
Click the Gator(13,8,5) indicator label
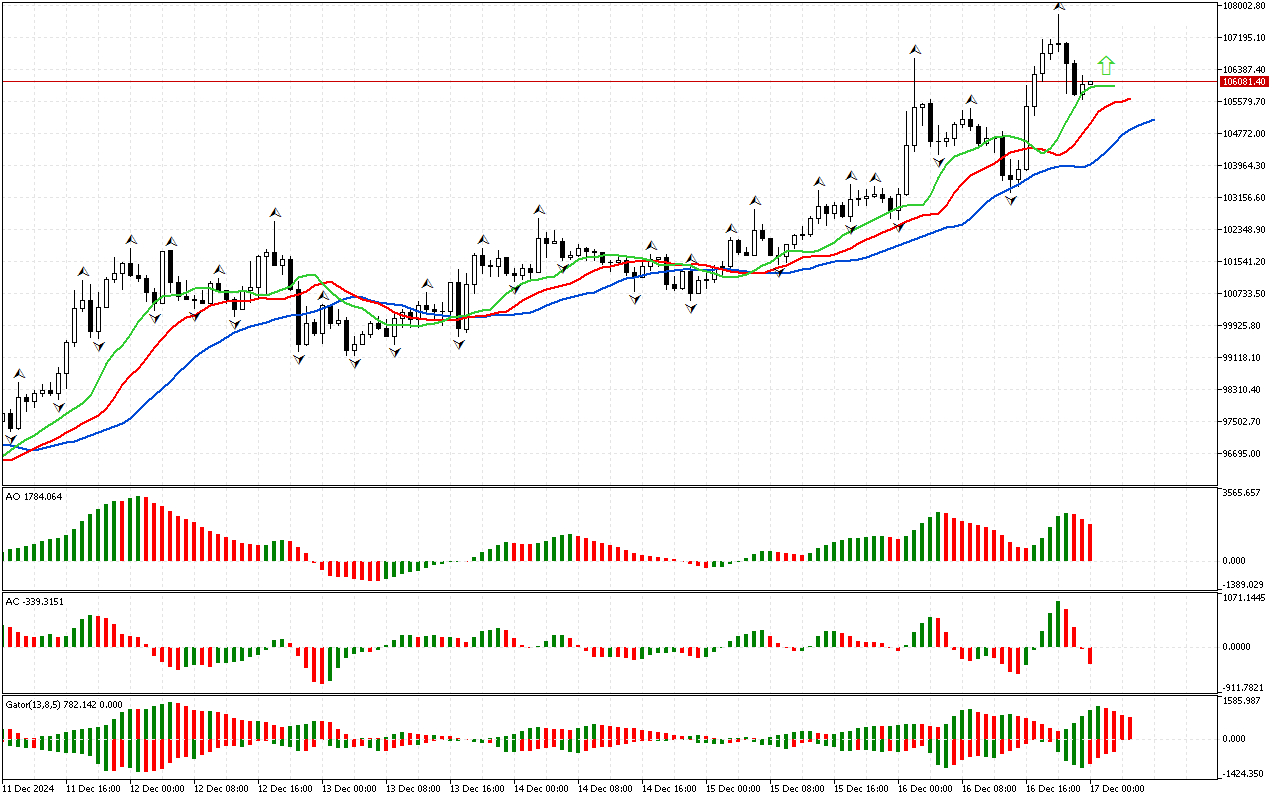[x=64, y=704]
